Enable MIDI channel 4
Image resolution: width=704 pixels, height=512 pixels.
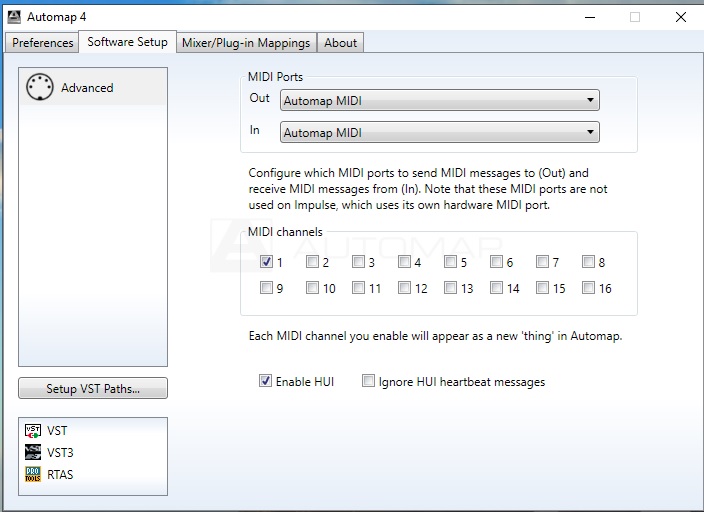click(x=404, y=261)
